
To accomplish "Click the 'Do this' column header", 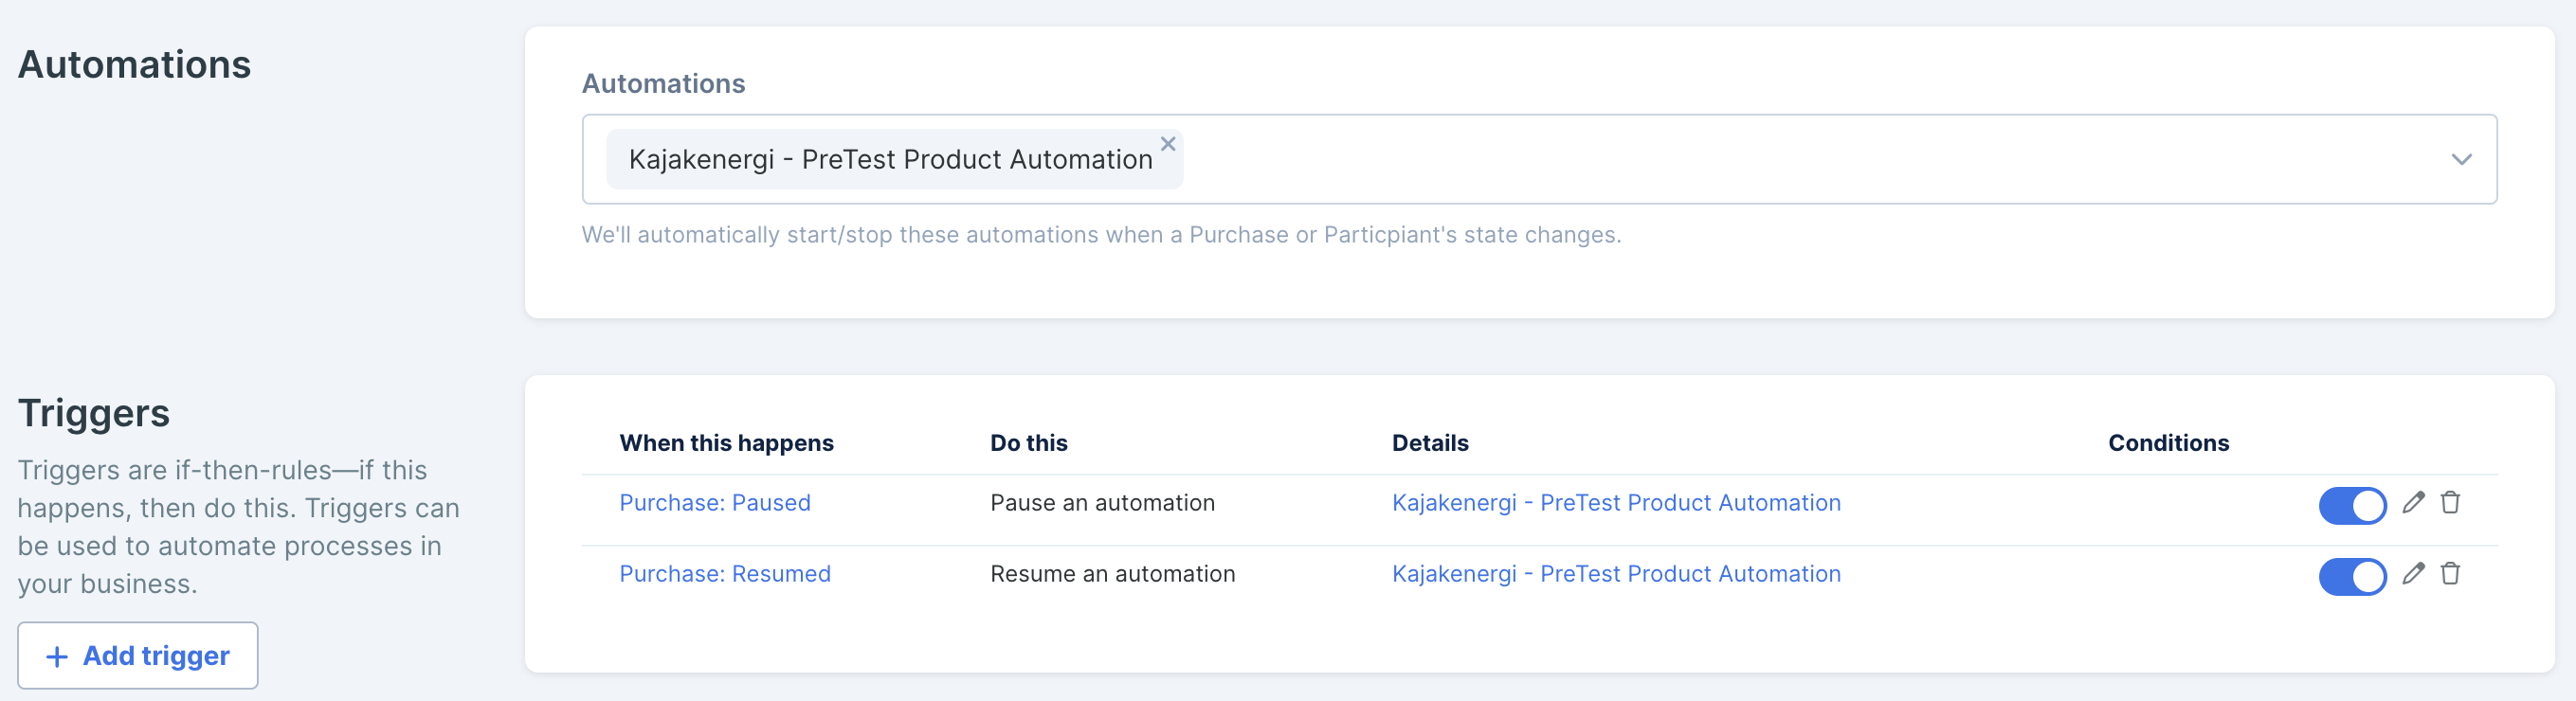I will point(1028,443).
